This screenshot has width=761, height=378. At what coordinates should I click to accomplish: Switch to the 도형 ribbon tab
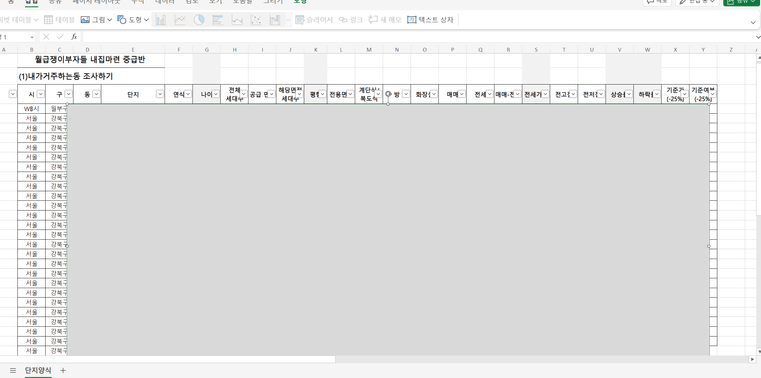tap(300, 2)
